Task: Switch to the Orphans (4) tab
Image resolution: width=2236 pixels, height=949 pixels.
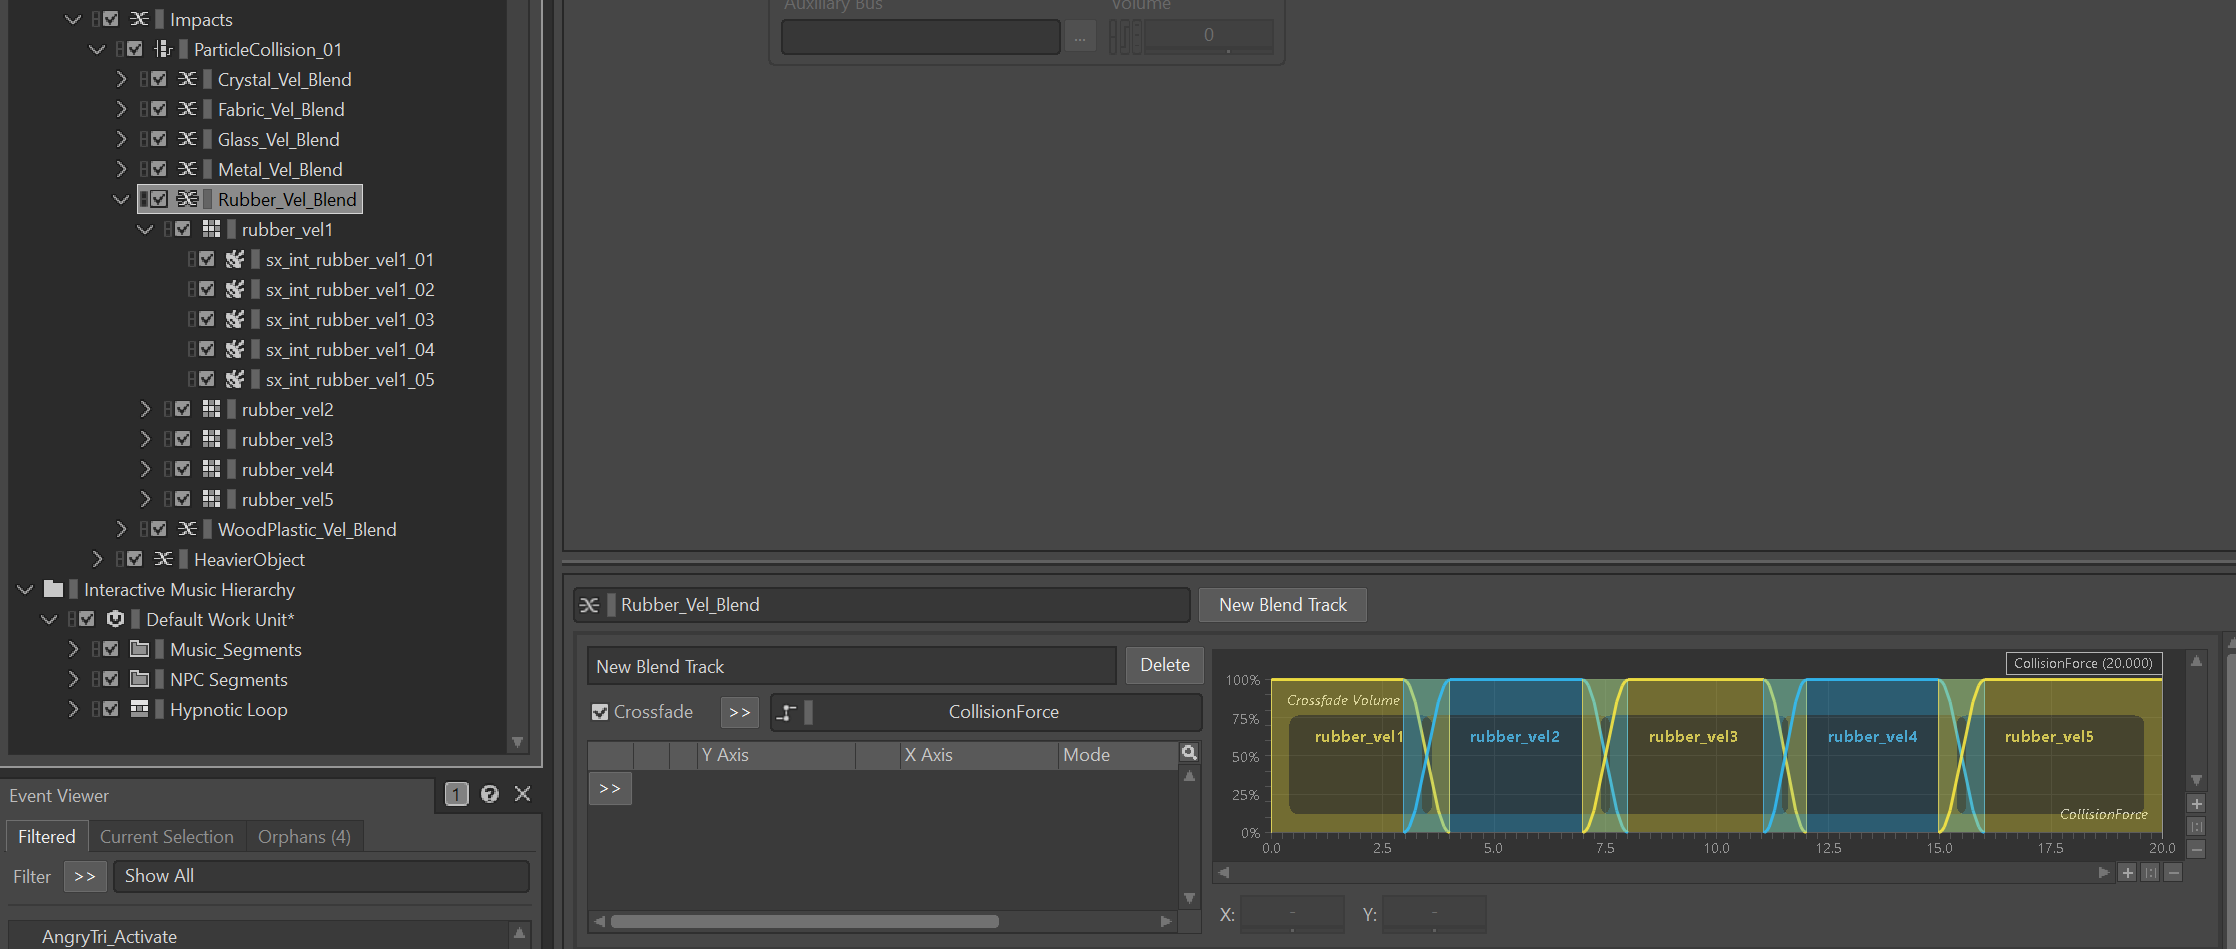Action: coord(304,836)
